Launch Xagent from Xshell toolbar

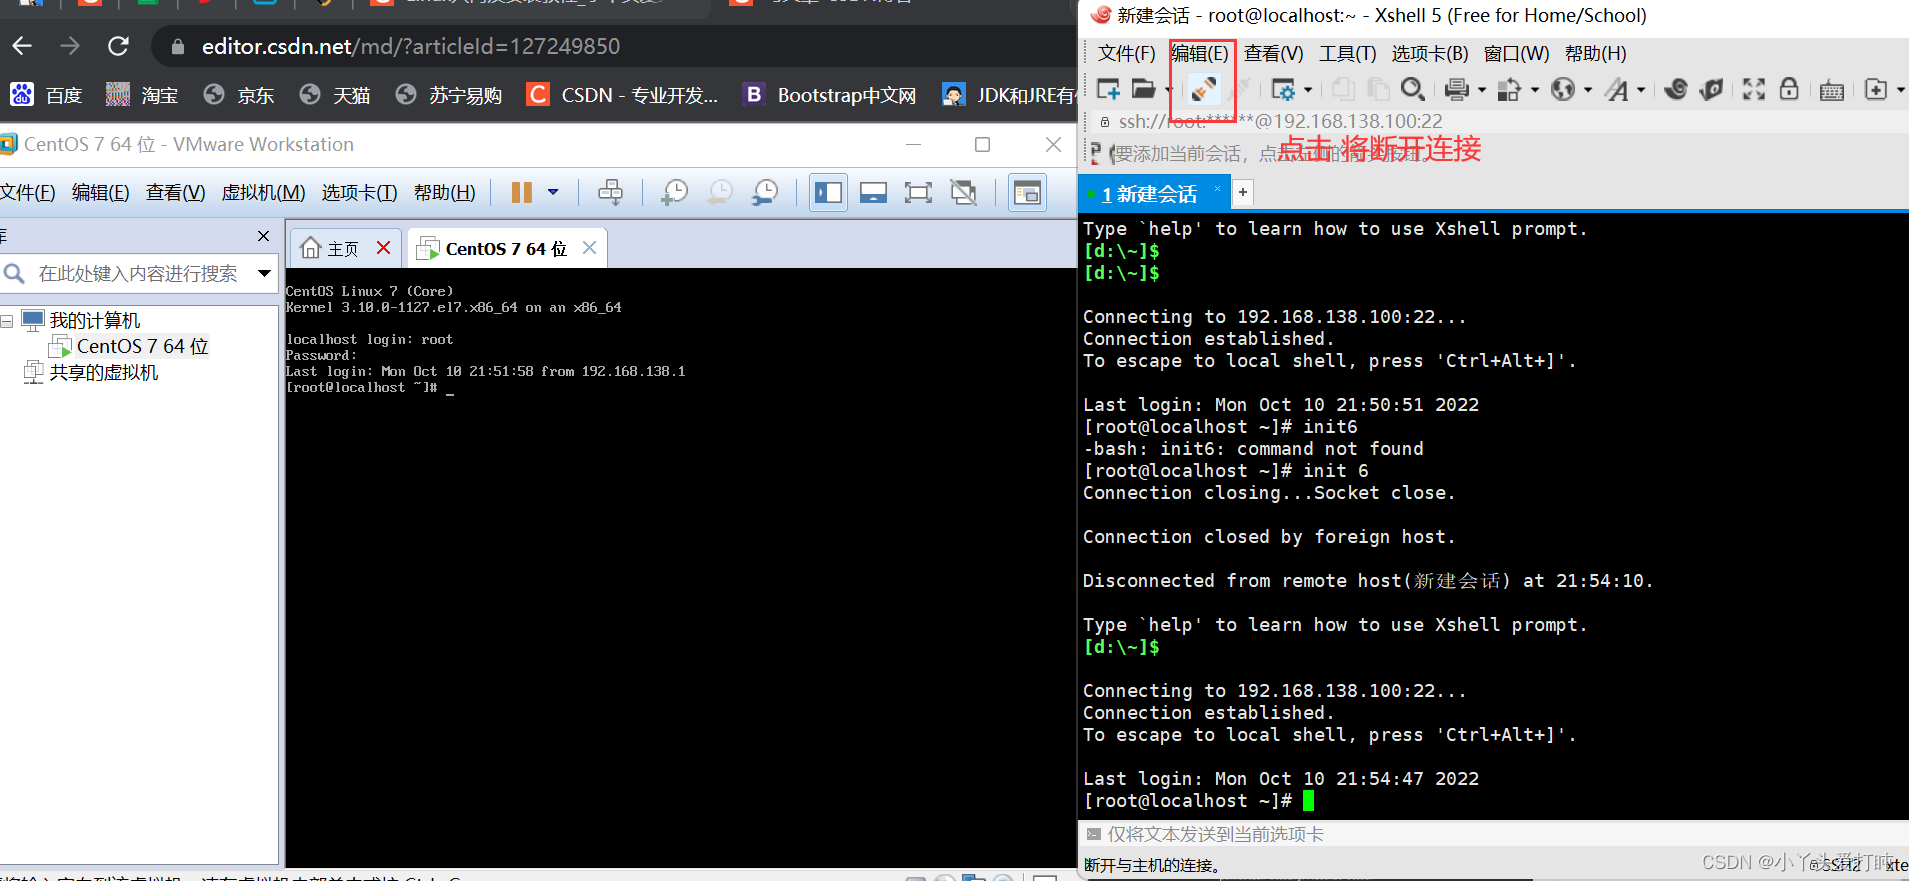pyautogui.click(x=1711, y=89)
